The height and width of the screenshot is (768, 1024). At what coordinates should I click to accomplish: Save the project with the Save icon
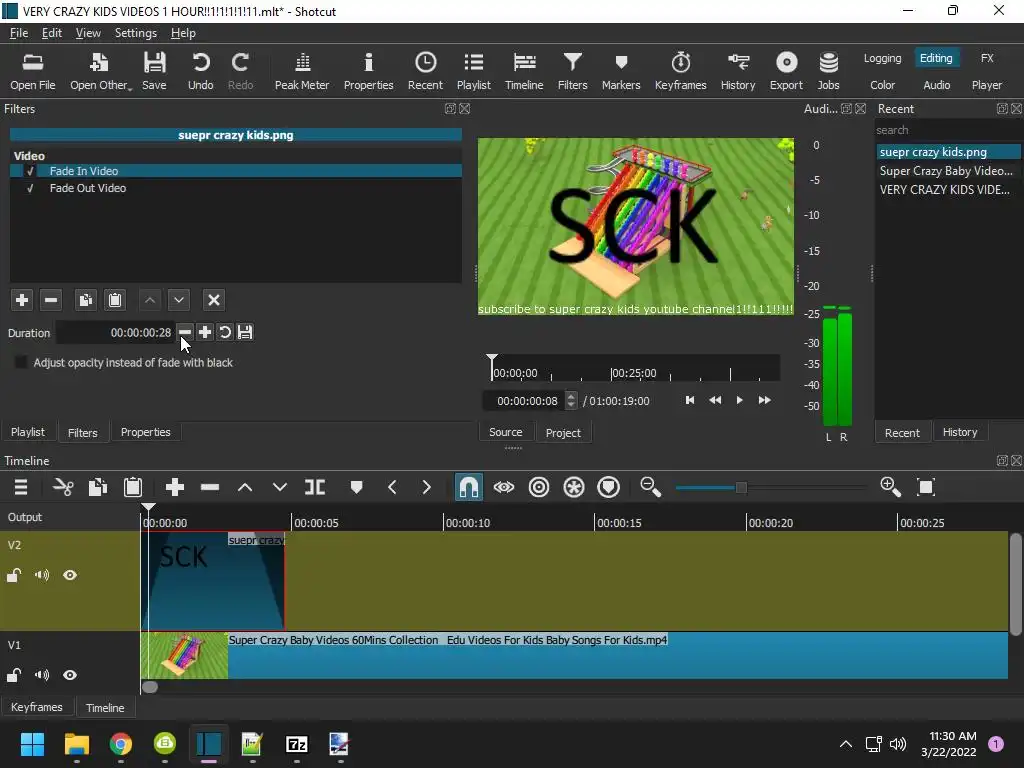[x=154, y=71]
